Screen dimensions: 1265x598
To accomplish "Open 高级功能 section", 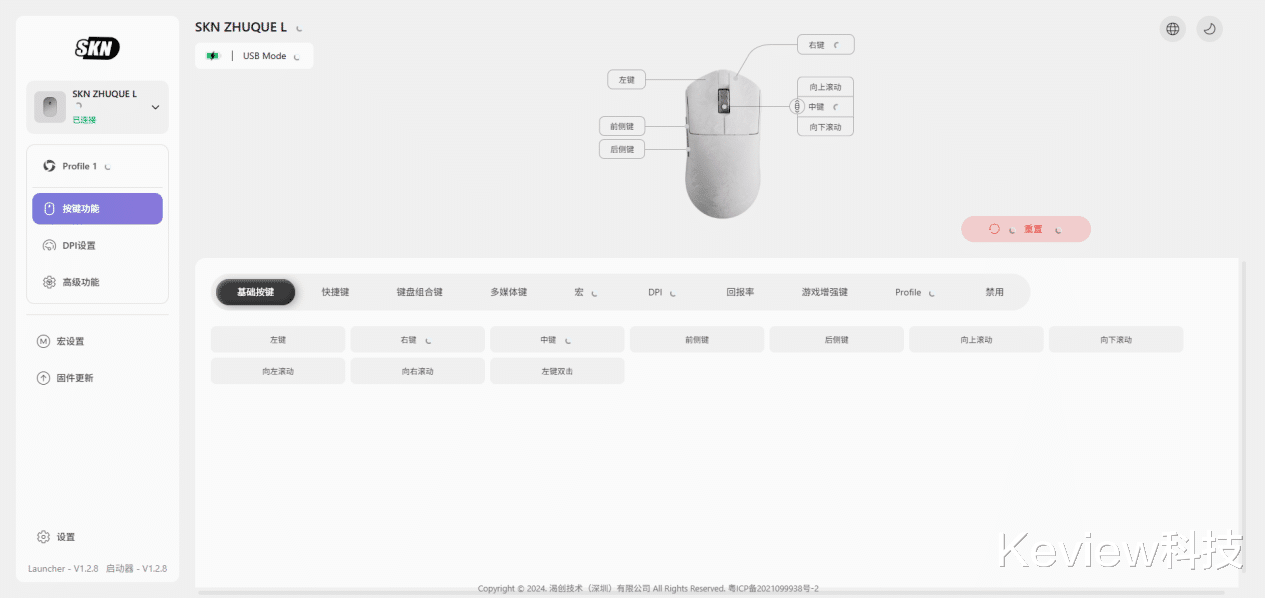I will pos(97,282).
